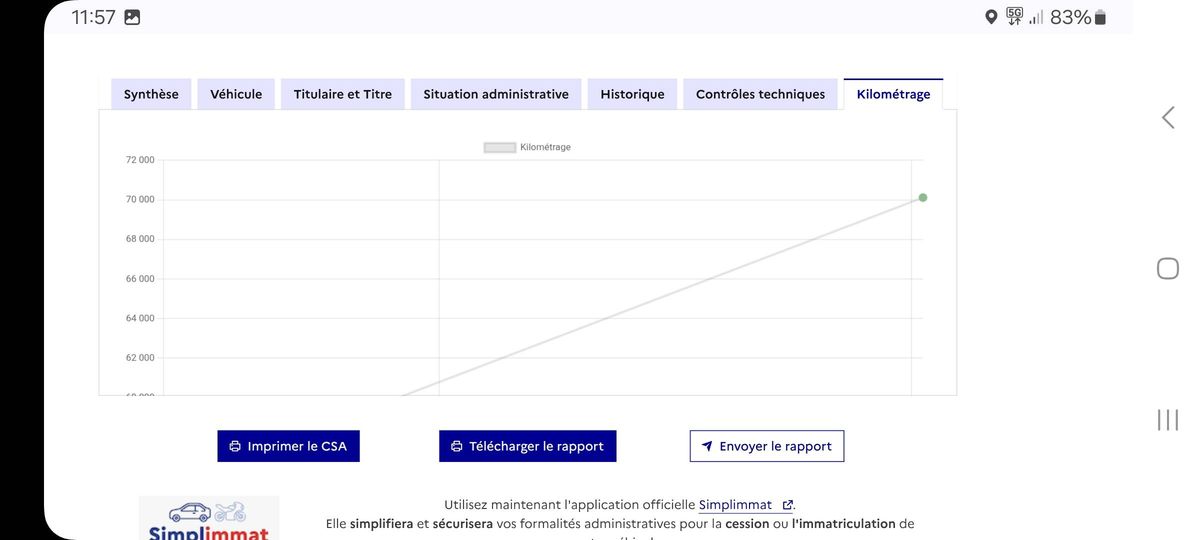Tap the Android home button
This screenshot has width=1200, height=540.
pyautogui.click(x=1167, y=268)
